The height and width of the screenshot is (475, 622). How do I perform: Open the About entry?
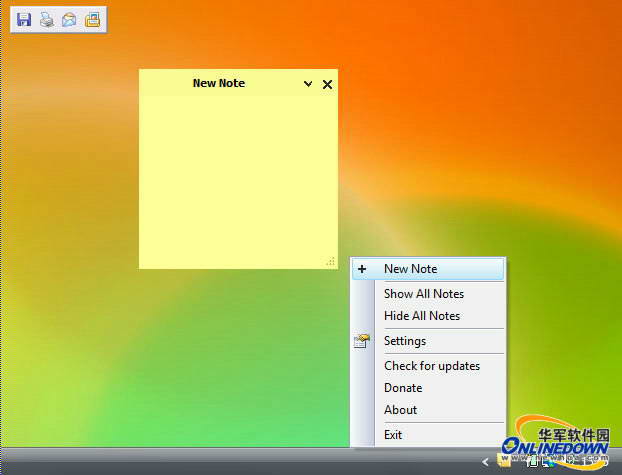428,410
